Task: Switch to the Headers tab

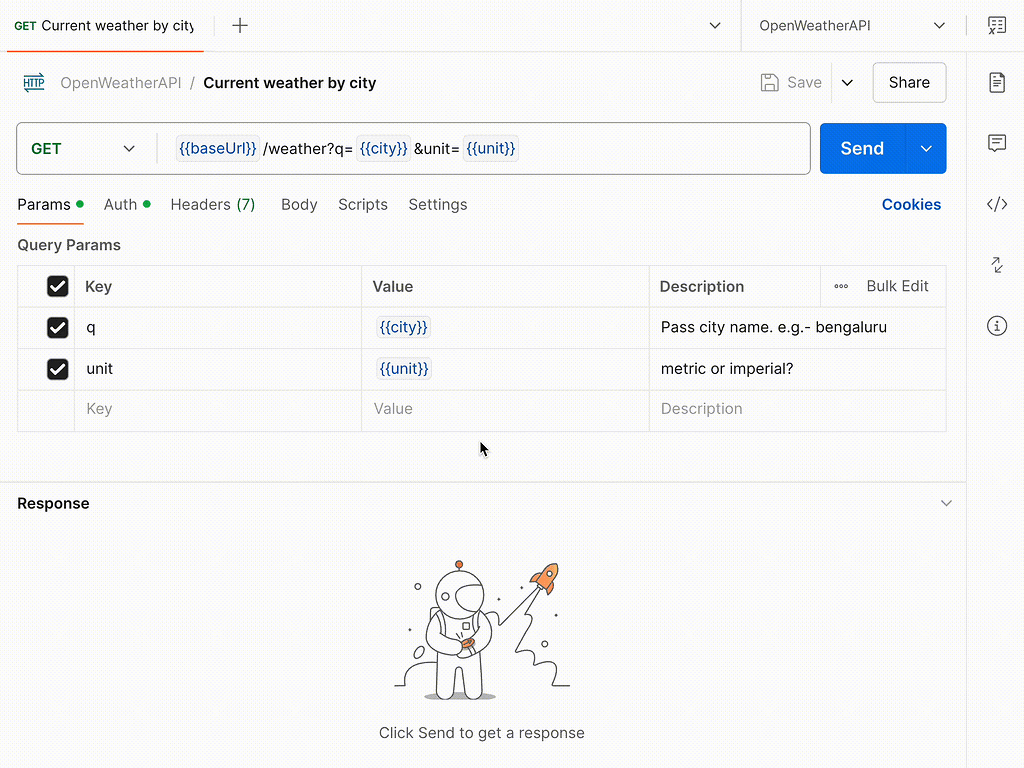Action: click(x=212, y=204)
